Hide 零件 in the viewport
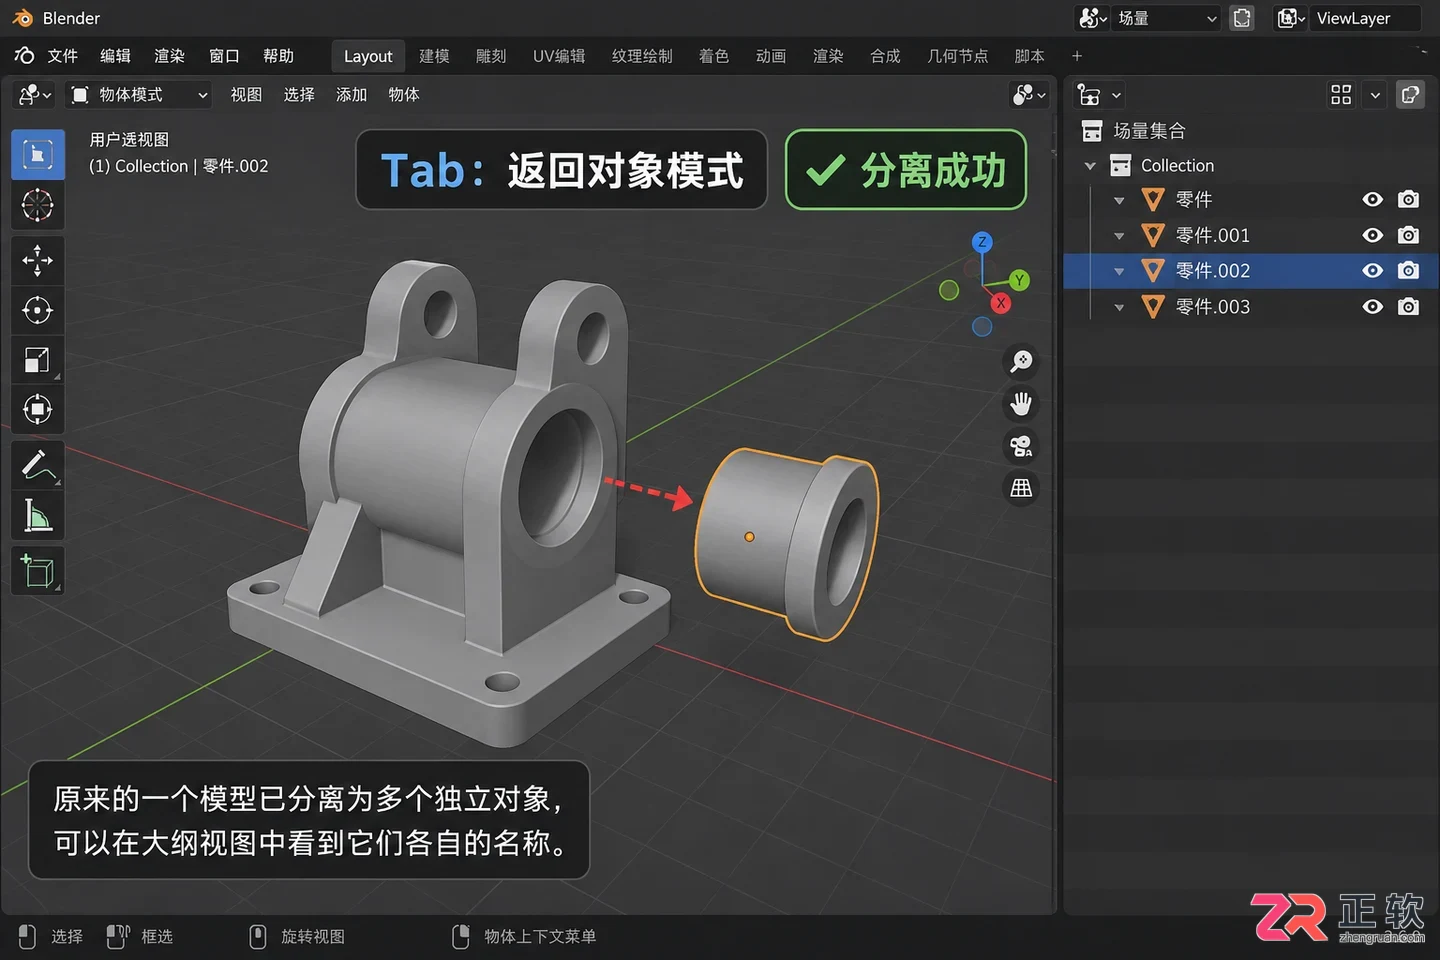This screenshot has width=1440, height=960. (1373, 200)
